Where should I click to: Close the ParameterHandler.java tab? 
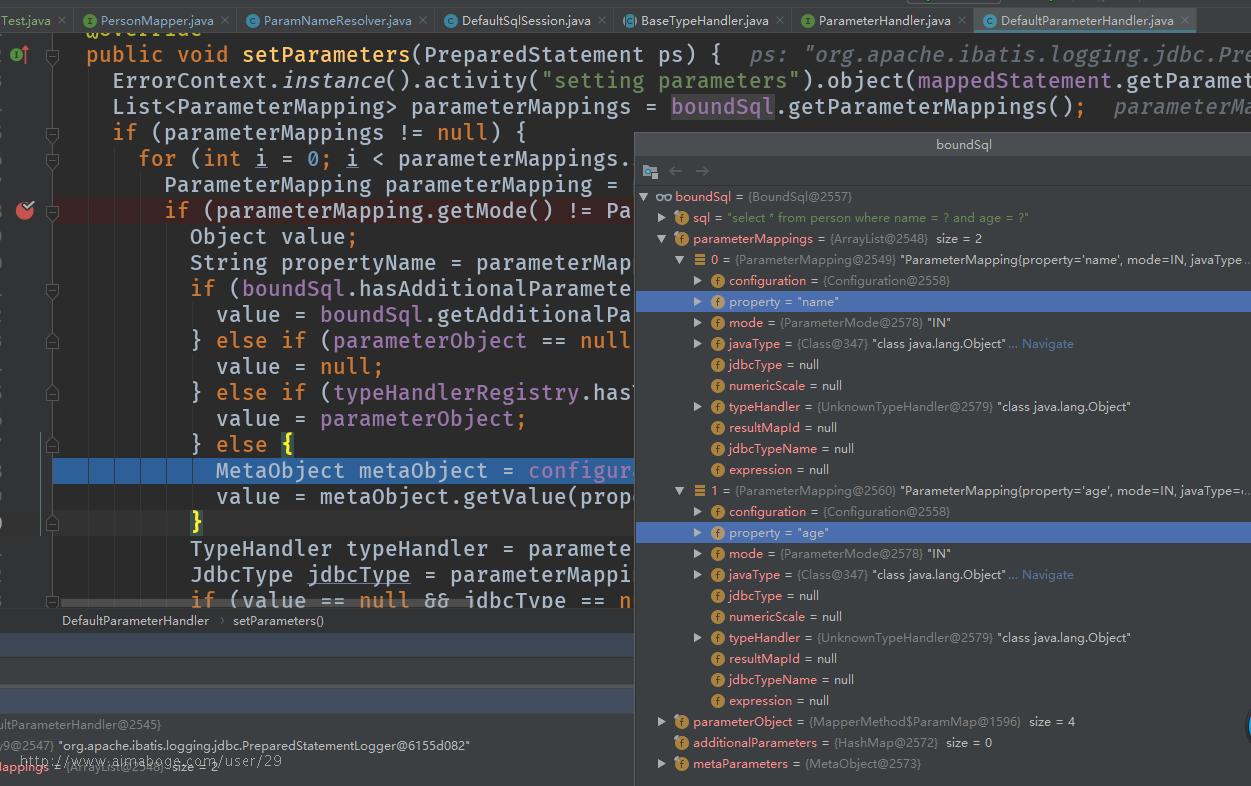pos(960,20)
